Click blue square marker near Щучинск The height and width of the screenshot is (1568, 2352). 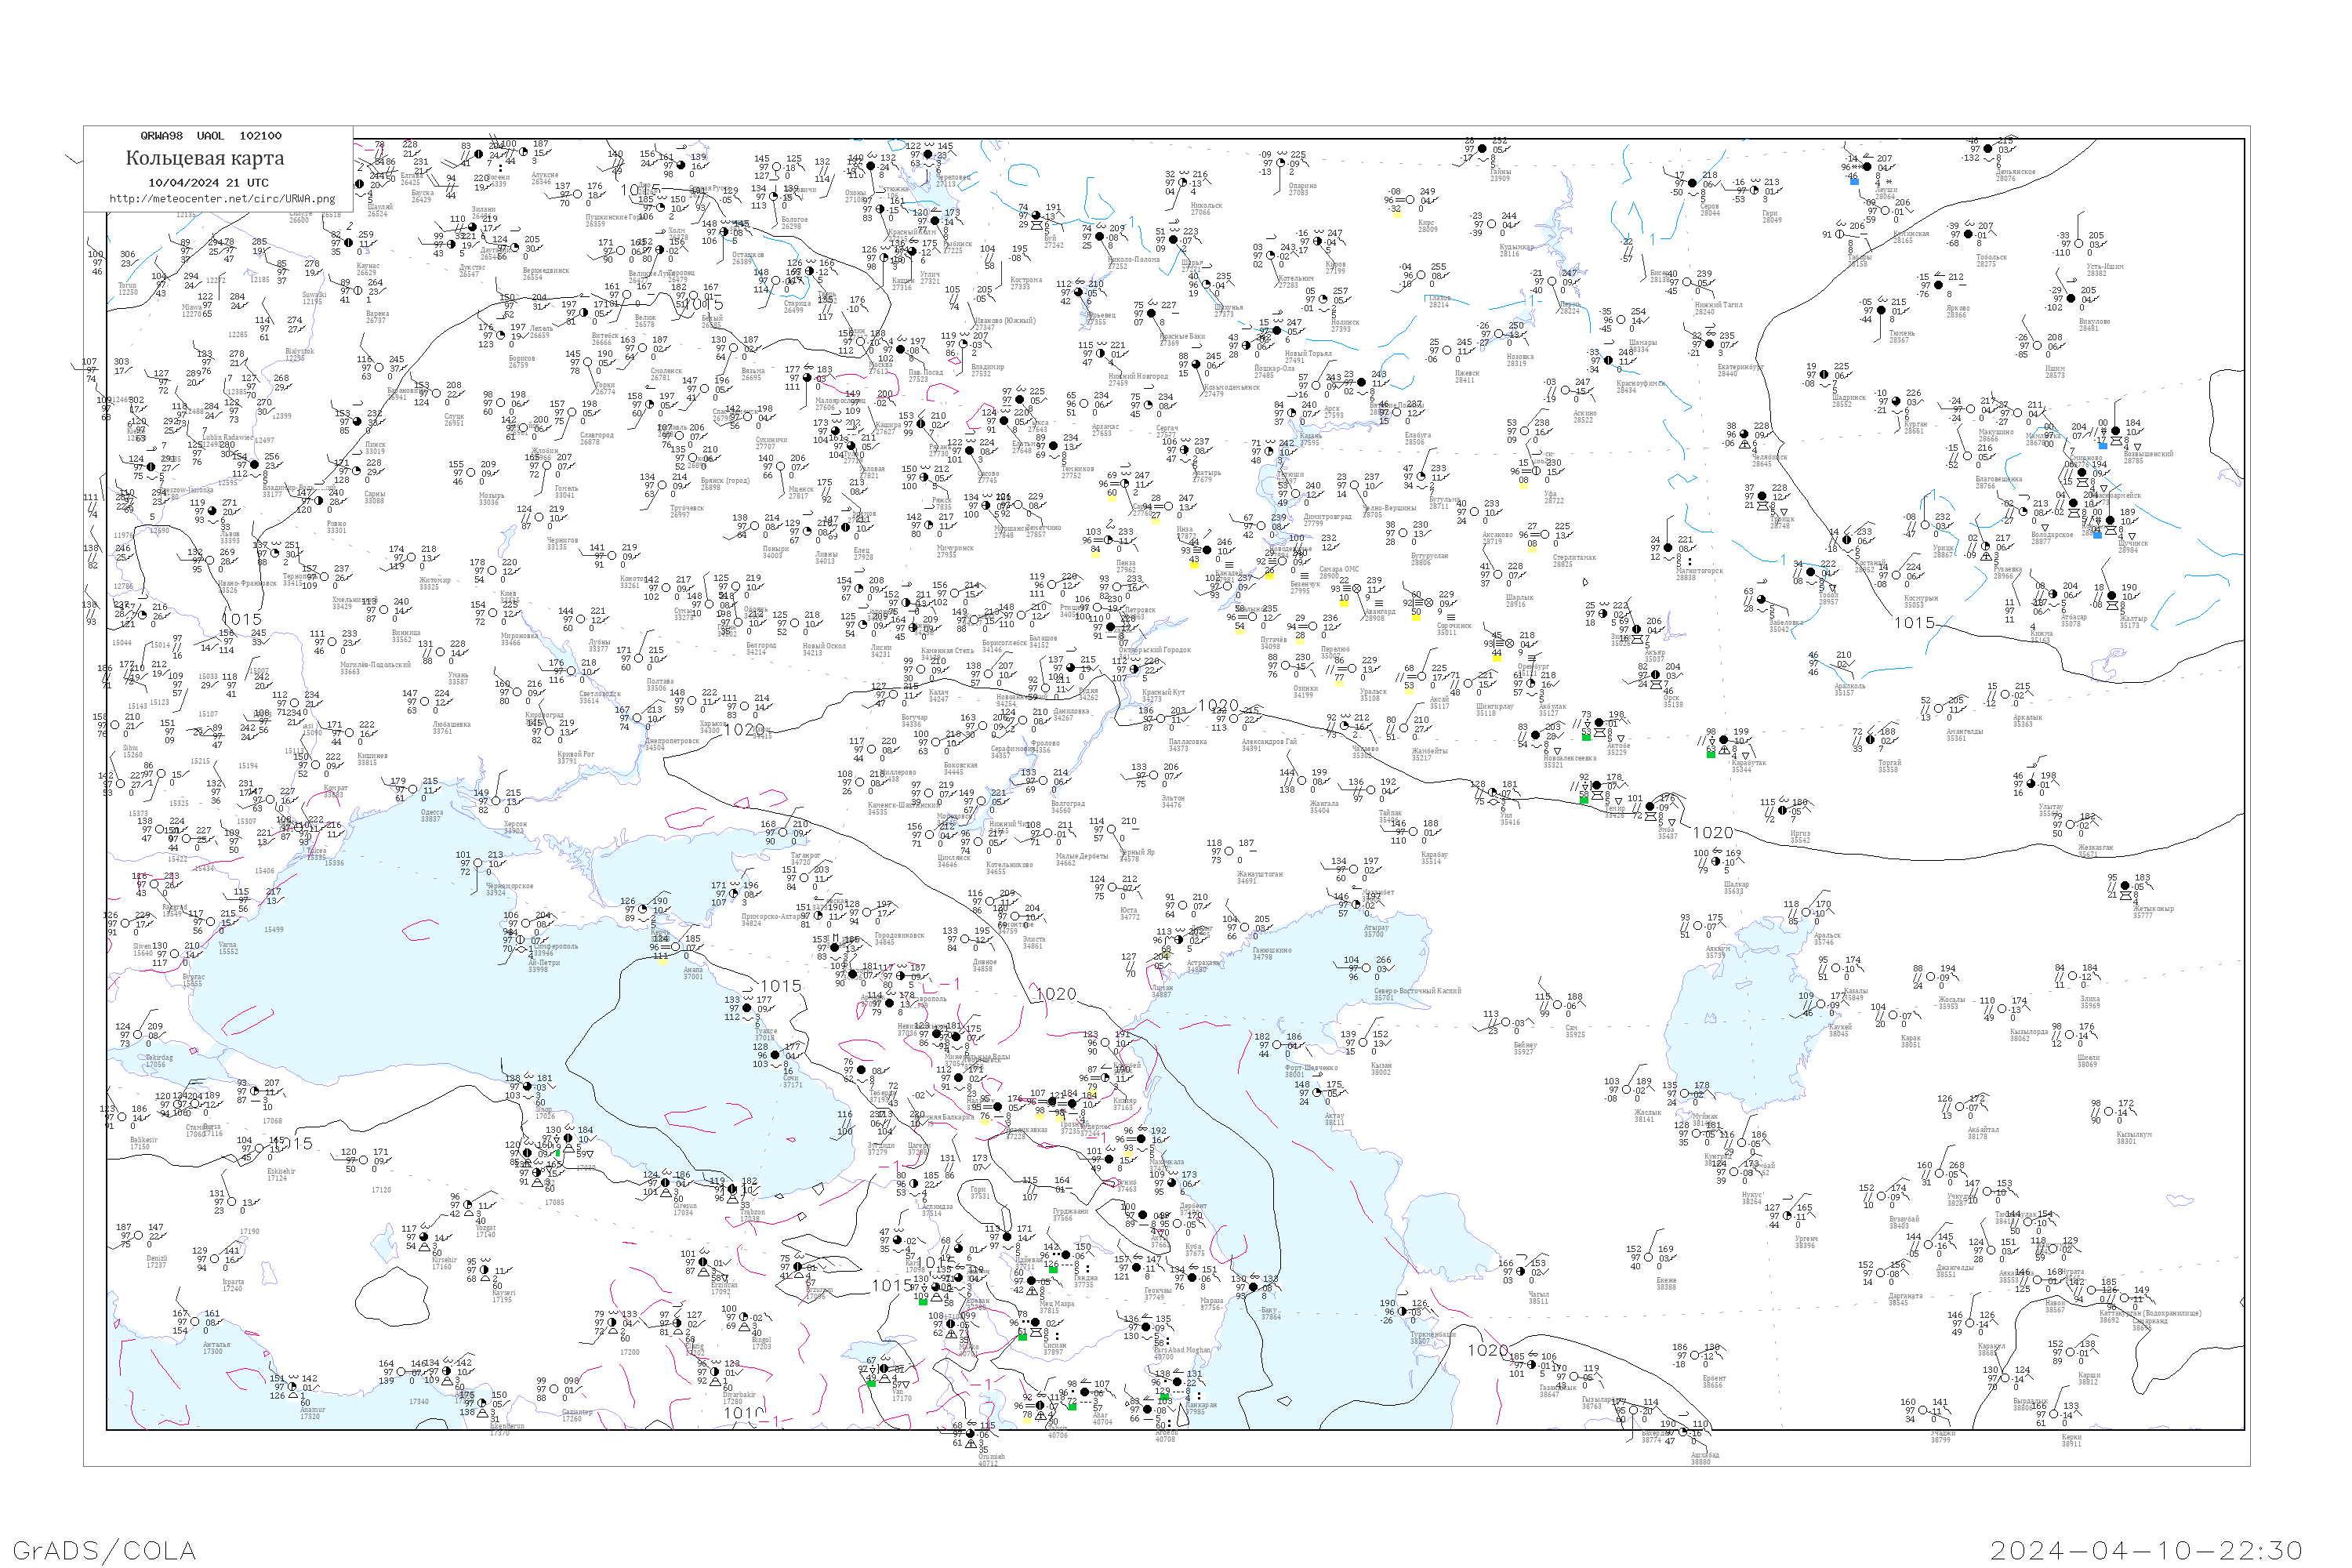[x=2097, y=534]
